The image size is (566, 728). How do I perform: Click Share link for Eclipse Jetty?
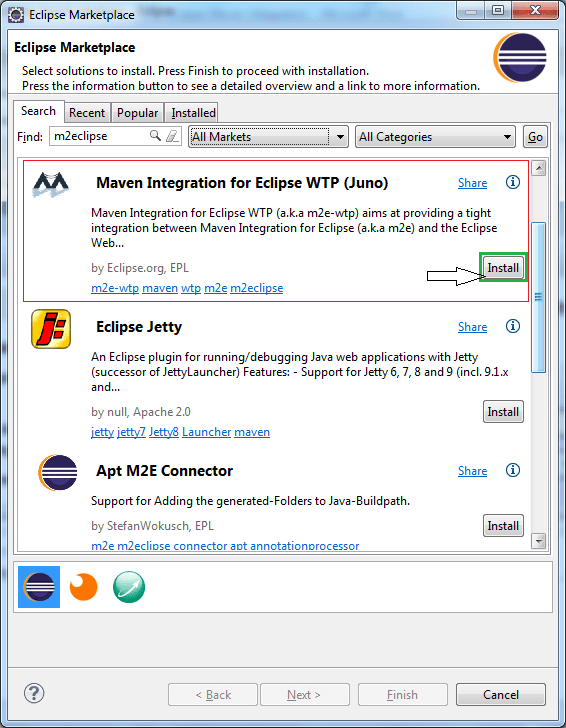pos(472,327)
